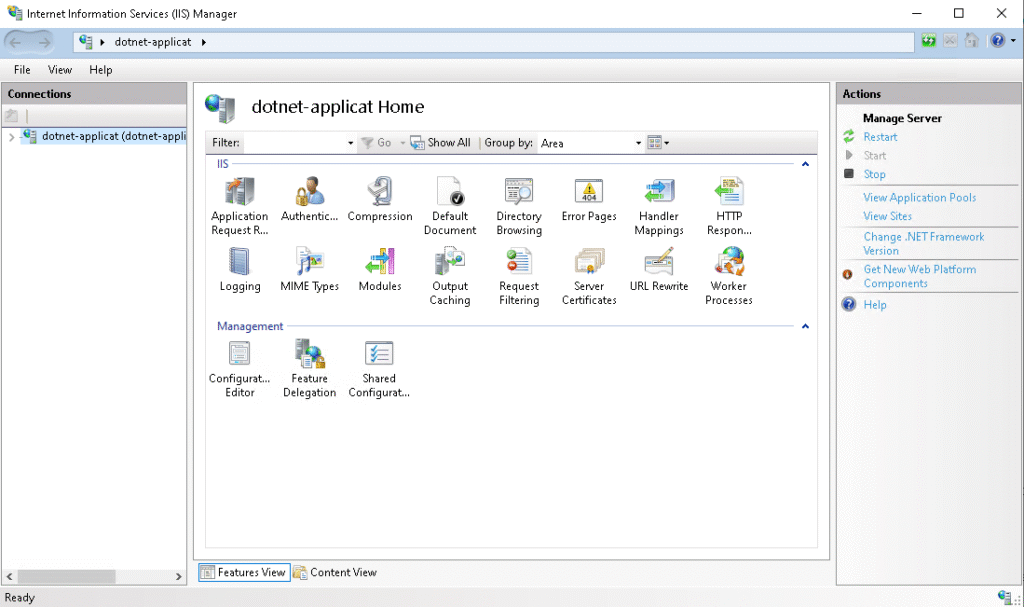Viewport: 1024px width, 607px height.
Task: Open the File menu
Action: click(x=22, y=70)
